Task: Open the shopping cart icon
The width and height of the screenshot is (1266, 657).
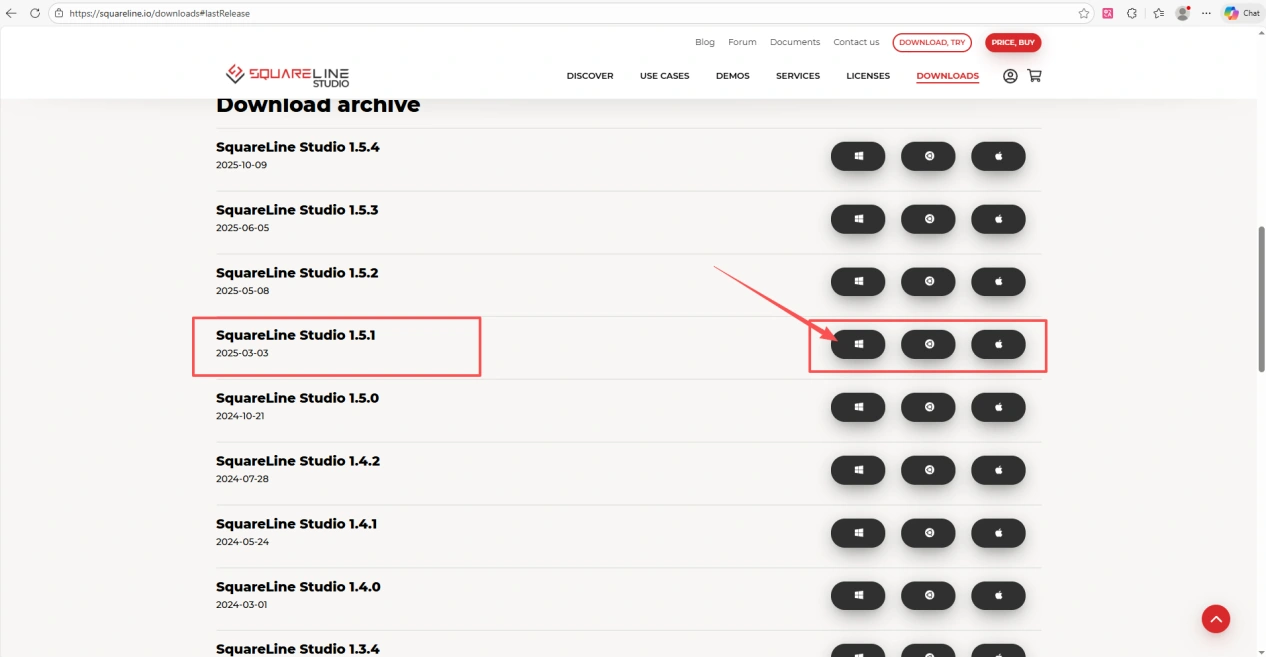Action: pos(1034,76)
